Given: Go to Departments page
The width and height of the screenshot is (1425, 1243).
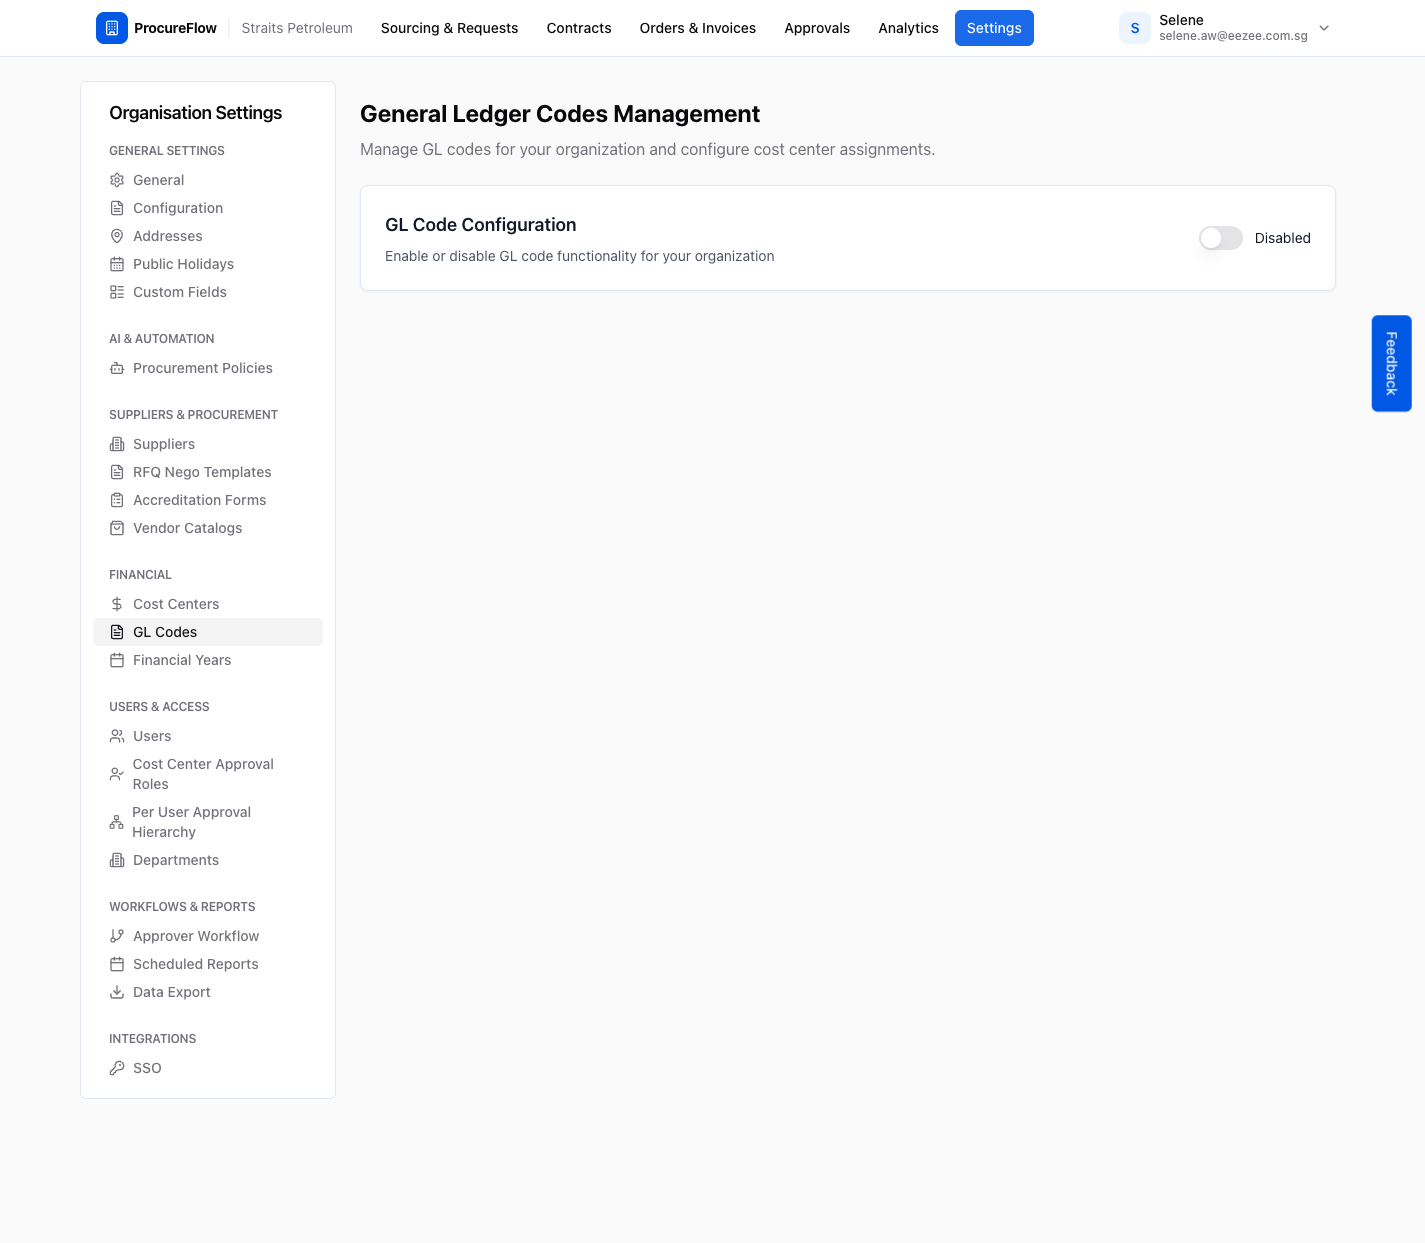Looking at the screenshot, I should (x=208, y=860).
